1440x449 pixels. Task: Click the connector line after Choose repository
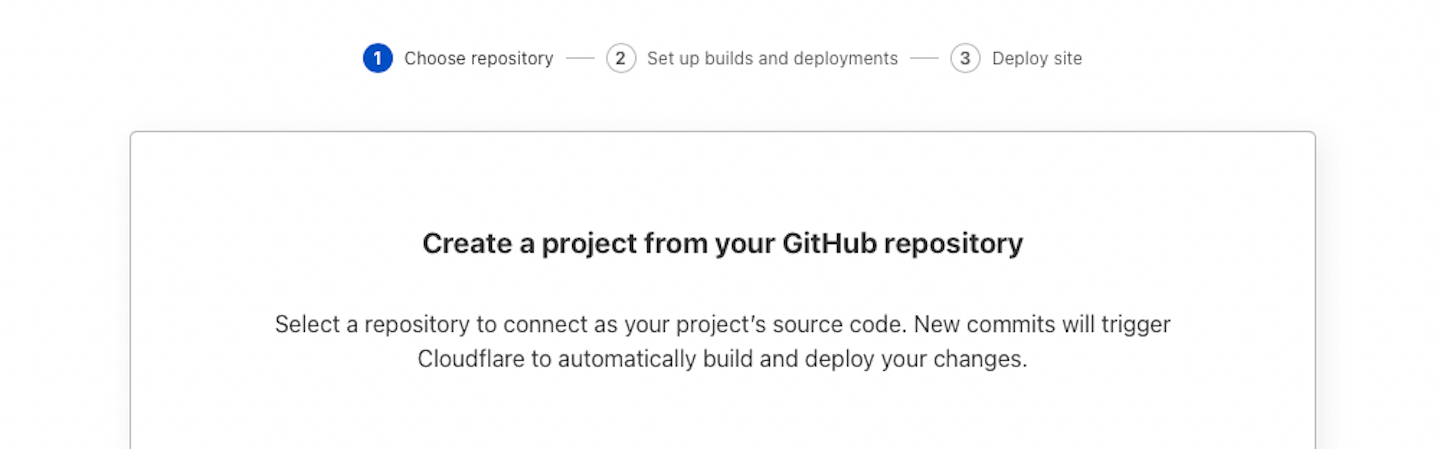[x=580, y=58]
